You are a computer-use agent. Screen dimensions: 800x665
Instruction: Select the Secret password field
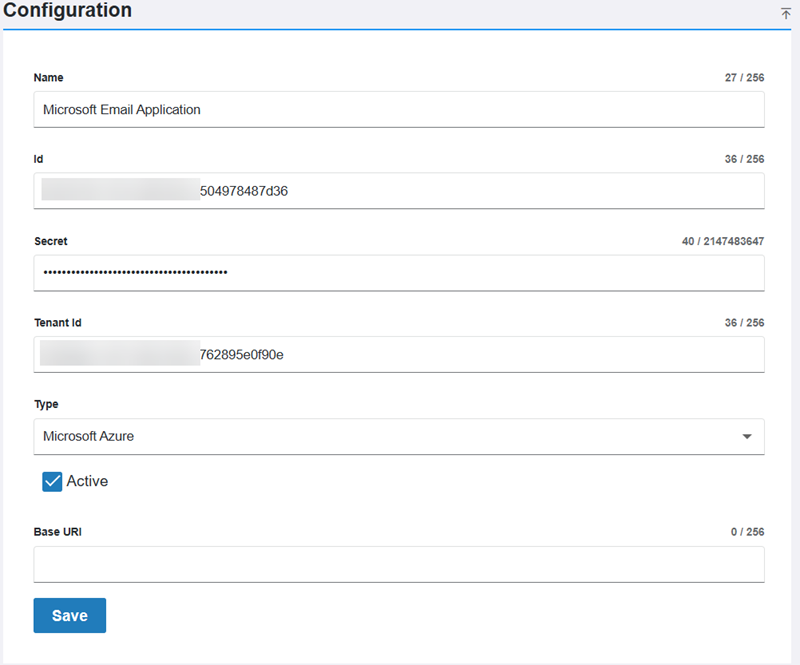[x=399, y=273]
